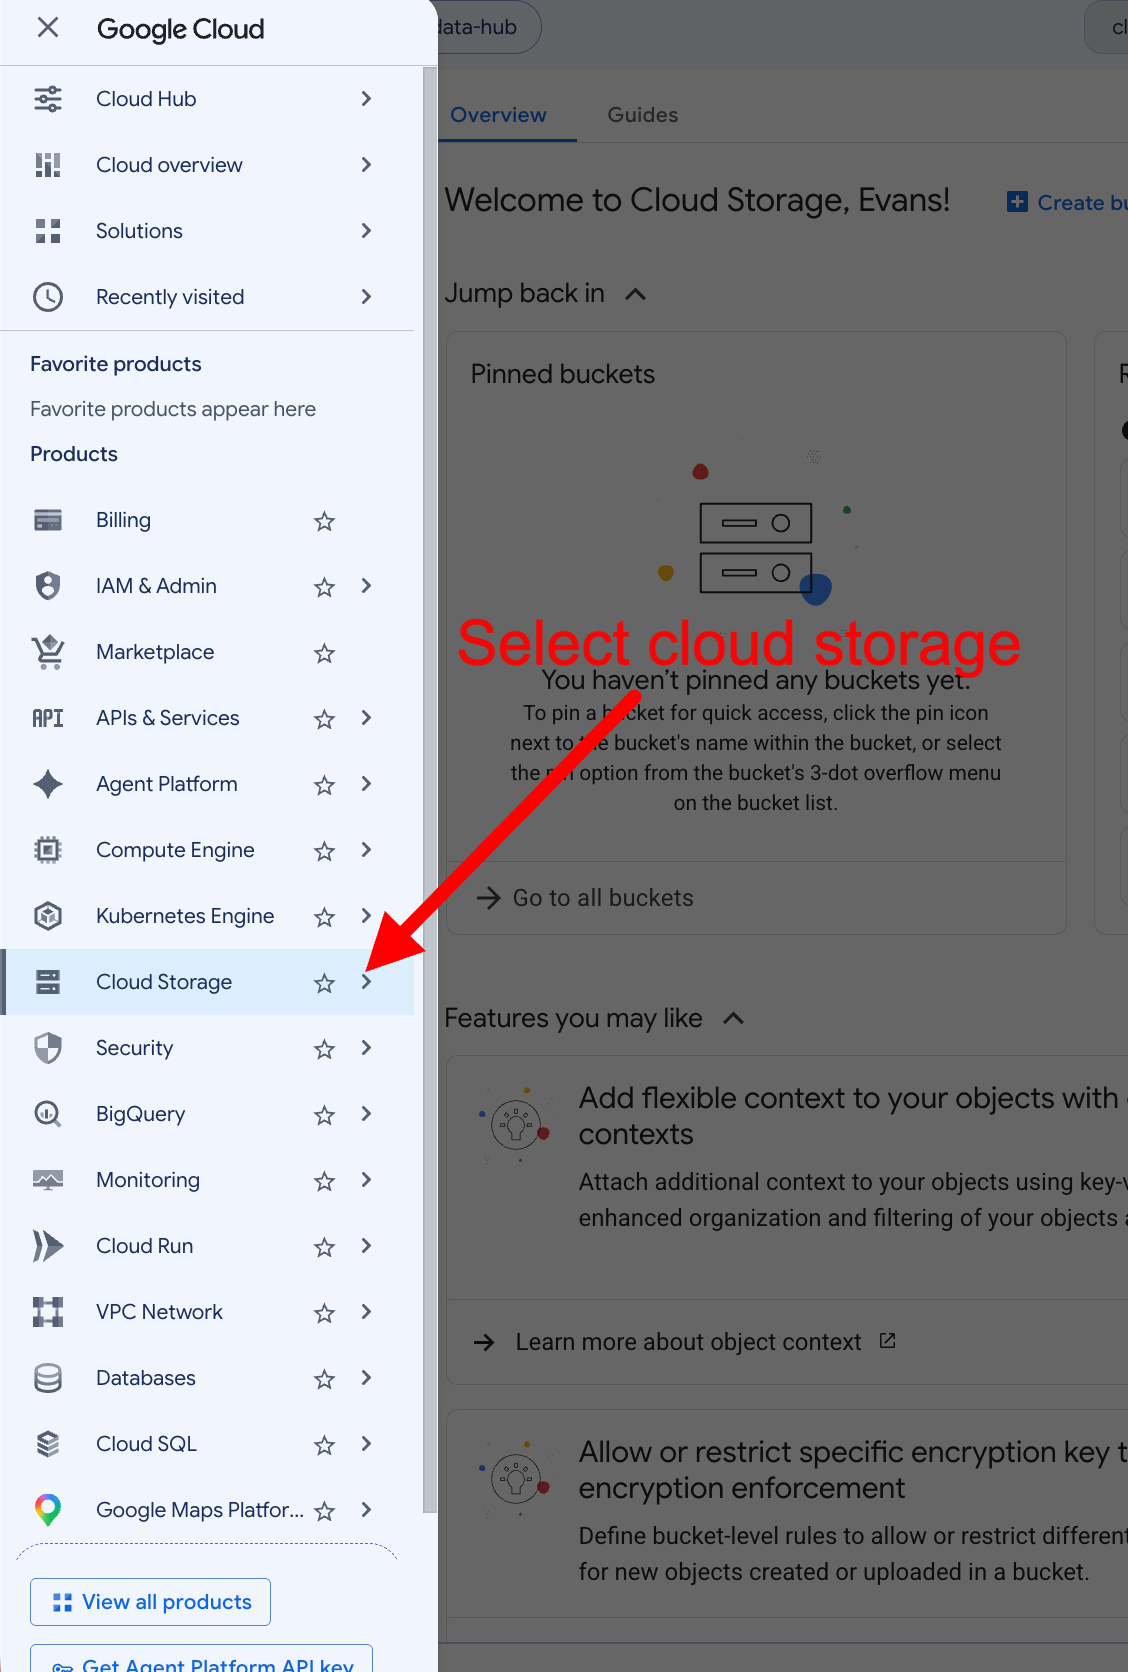Click the Google Maps Platform pin icon

pyautogui.click(x=48, y=1510)
